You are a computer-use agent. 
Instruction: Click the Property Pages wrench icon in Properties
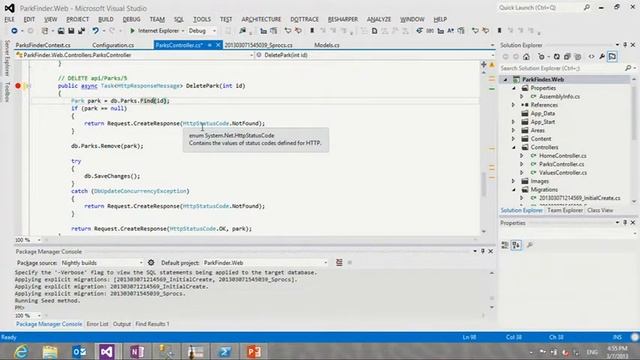coord(529,245)
